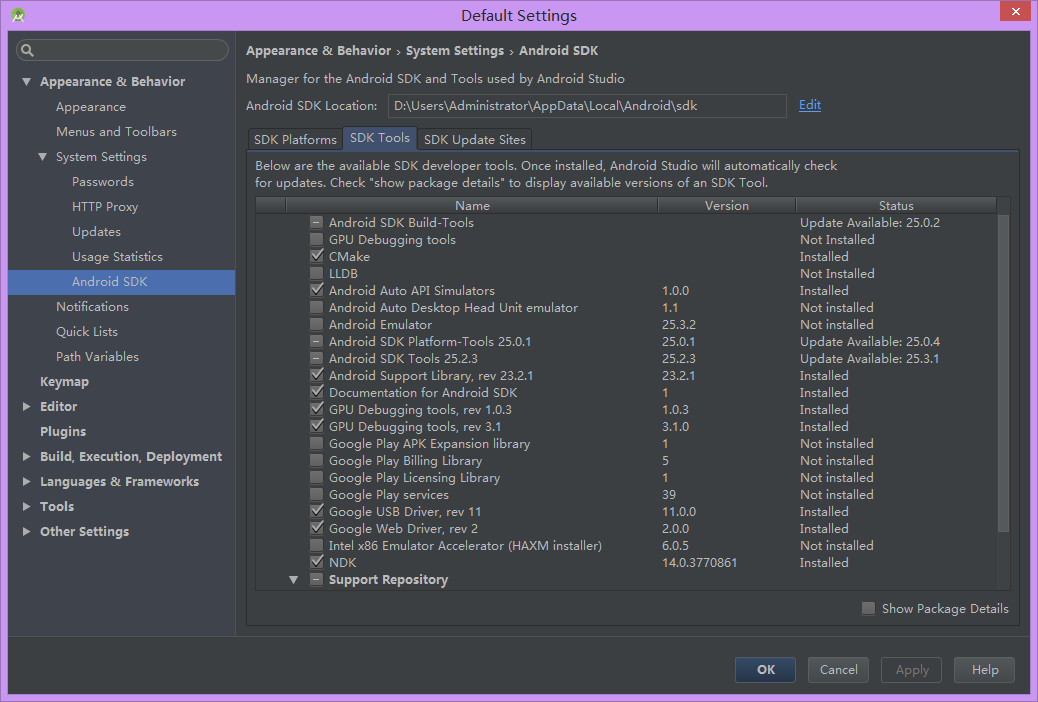Image resolution: width=1038 pixels, height=702 pixels.
Task: Select 'Android Support Library, rev 23.2.1' row
Action: point(626,376)
